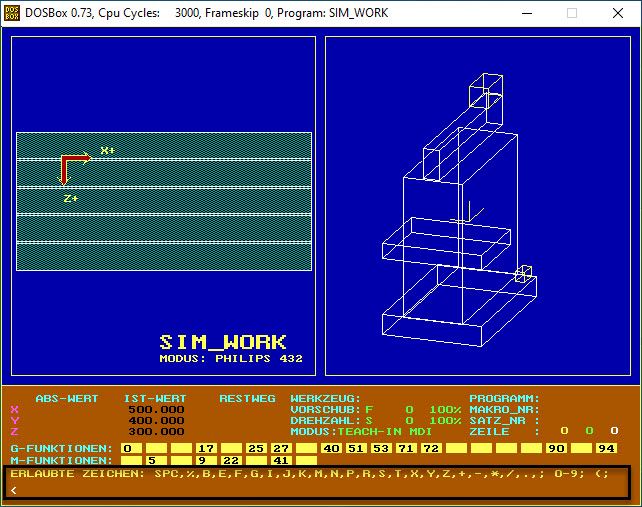Image resolution: width=642 pixels, height=507 pixels.
Task: Select G-function cell 72
Action: (x=431, y=448)
